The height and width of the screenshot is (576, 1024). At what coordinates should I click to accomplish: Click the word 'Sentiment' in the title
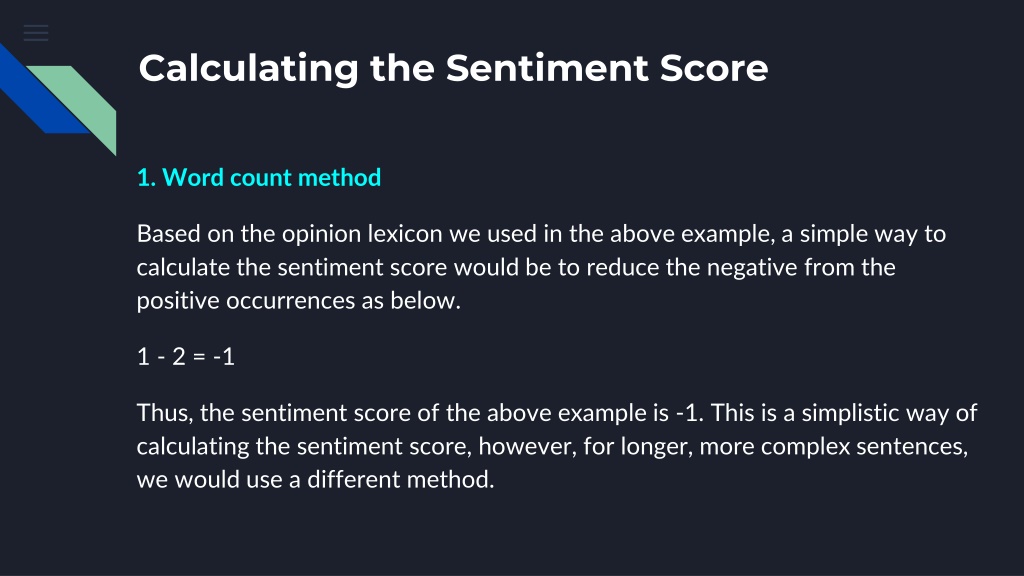pyautogui.click(x=547, y=68)
